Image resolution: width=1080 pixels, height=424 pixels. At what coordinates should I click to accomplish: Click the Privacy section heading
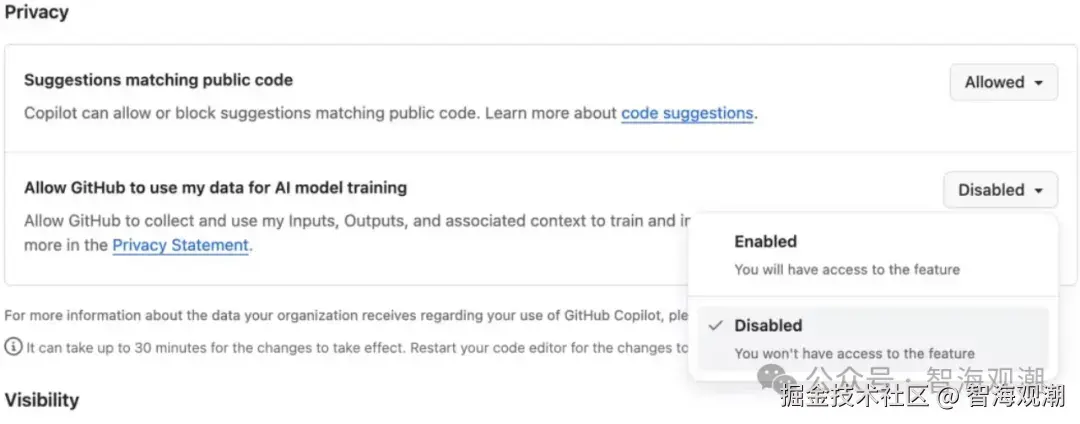point(37,12)
